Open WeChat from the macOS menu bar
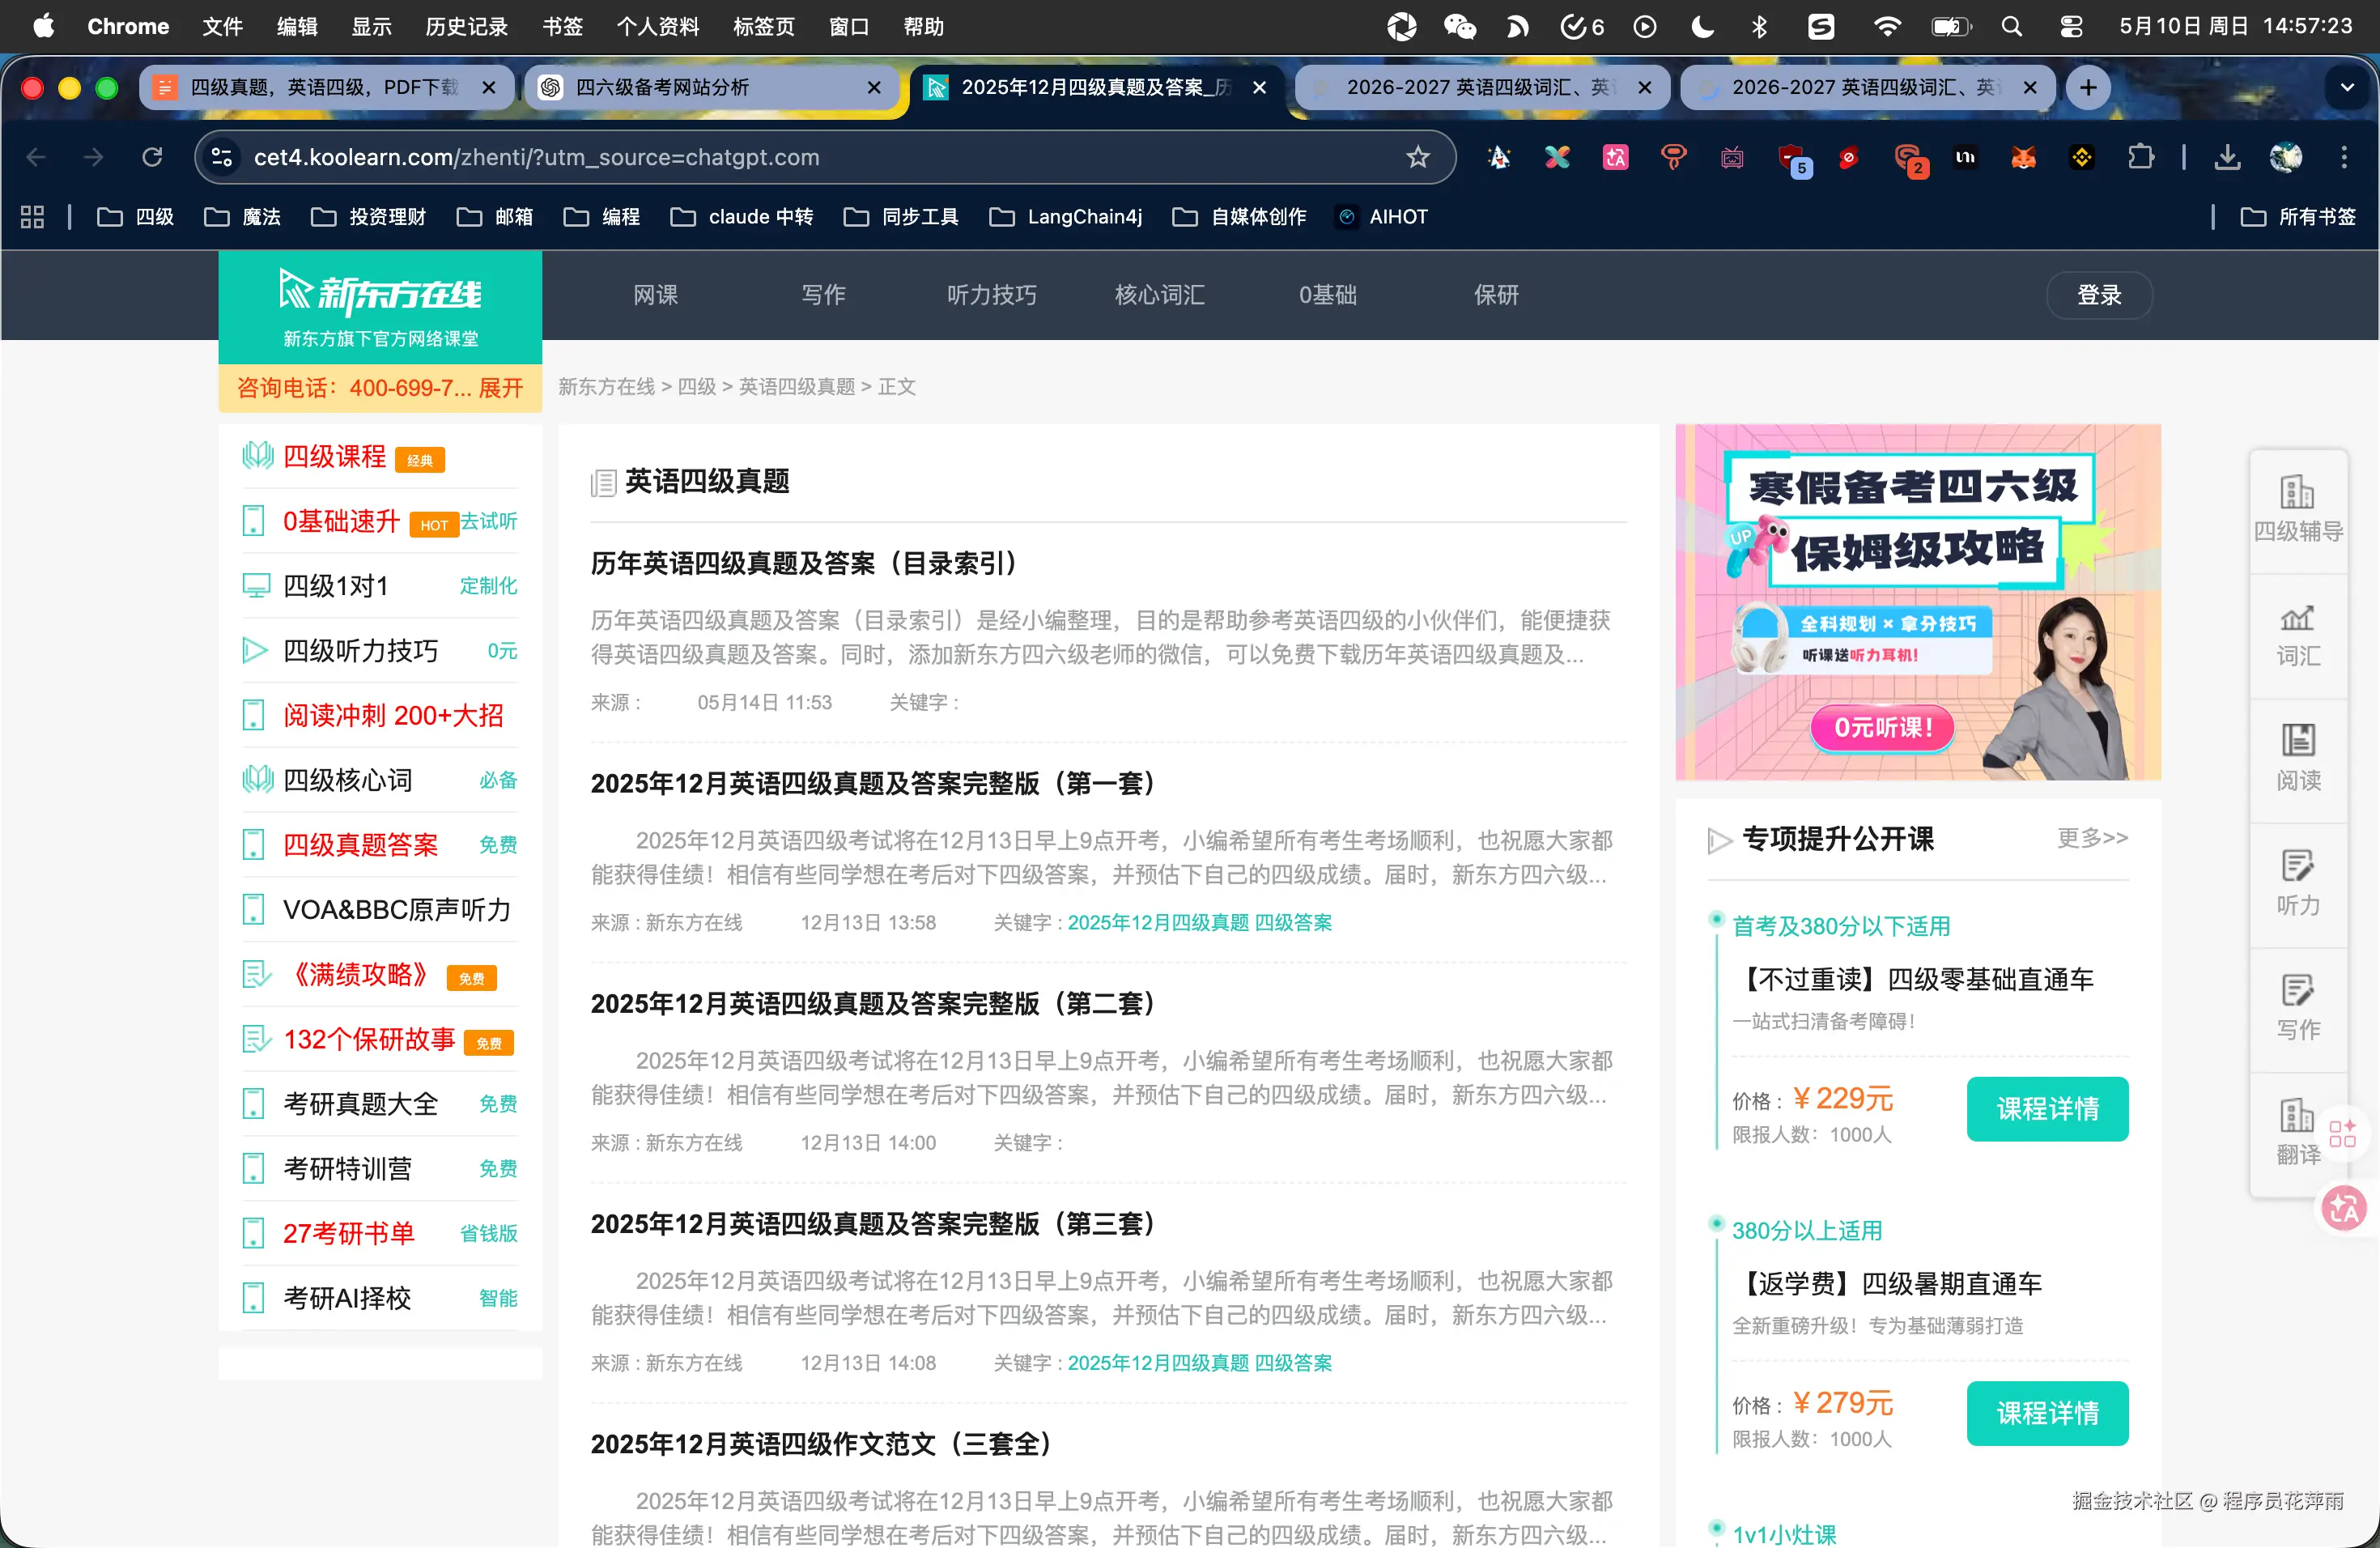The height and width of the screenshot is (1548, 2380). click(1459, 26)
